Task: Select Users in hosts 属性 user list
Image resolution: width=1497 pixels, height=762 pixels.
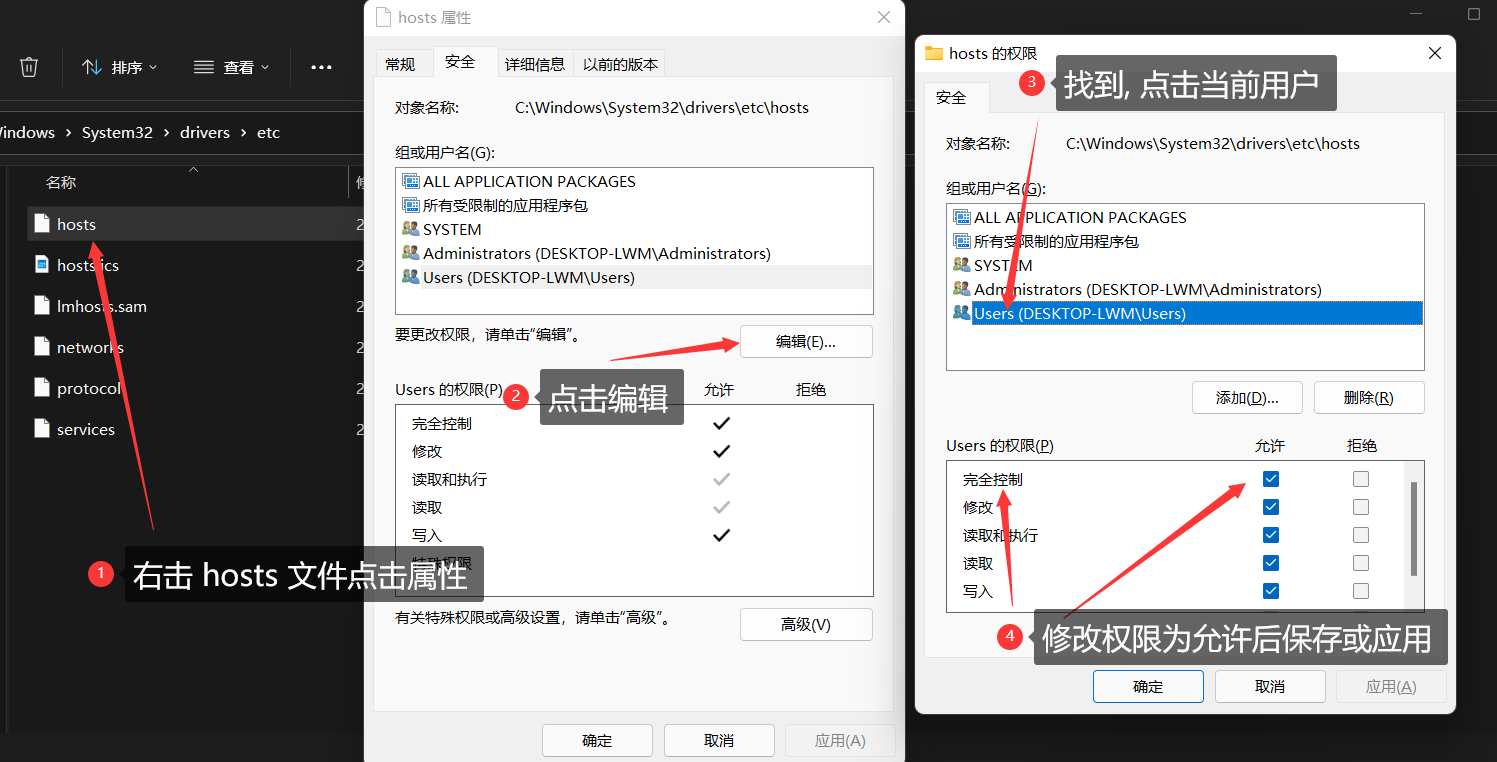Action: pos(634,277)
